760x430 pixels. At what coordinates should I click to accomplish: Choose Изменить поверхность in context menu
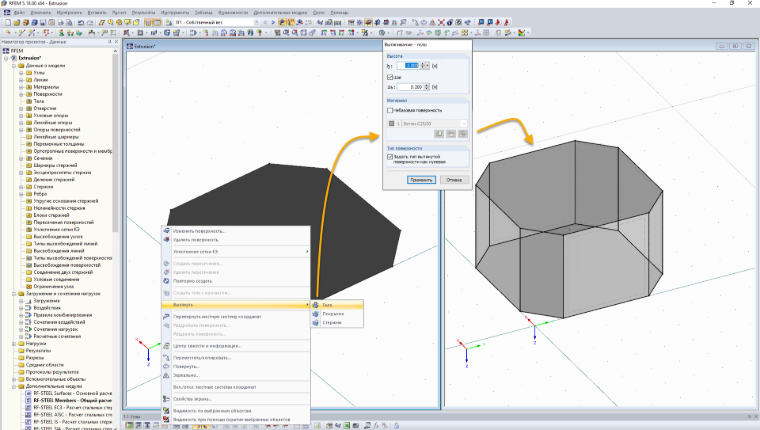pyautogui.click(x=236, y=231)
